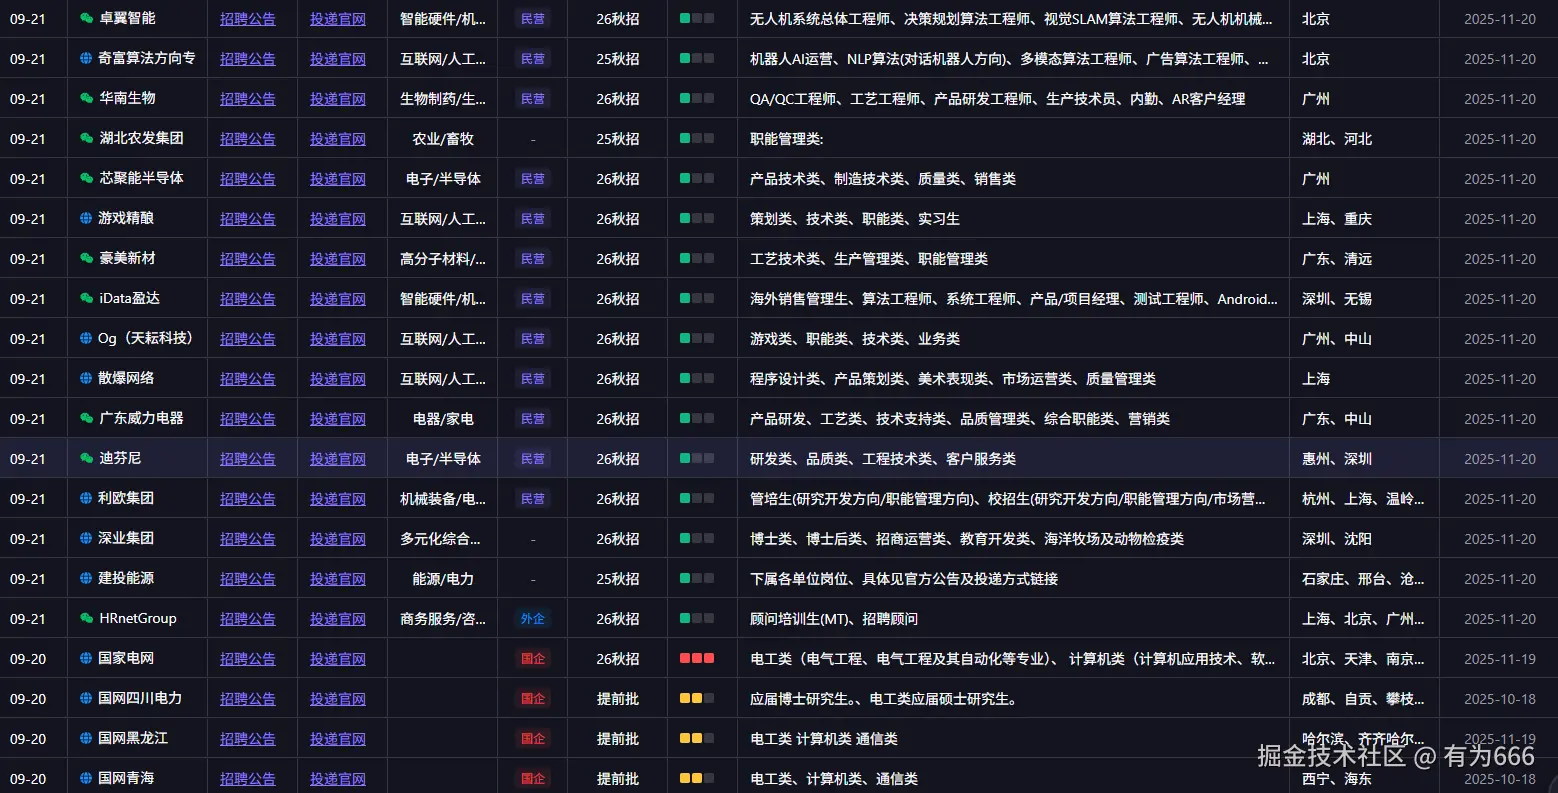Click the globe icon next to 国家电网
The image size is (1558, 793).
click(86, 658)
